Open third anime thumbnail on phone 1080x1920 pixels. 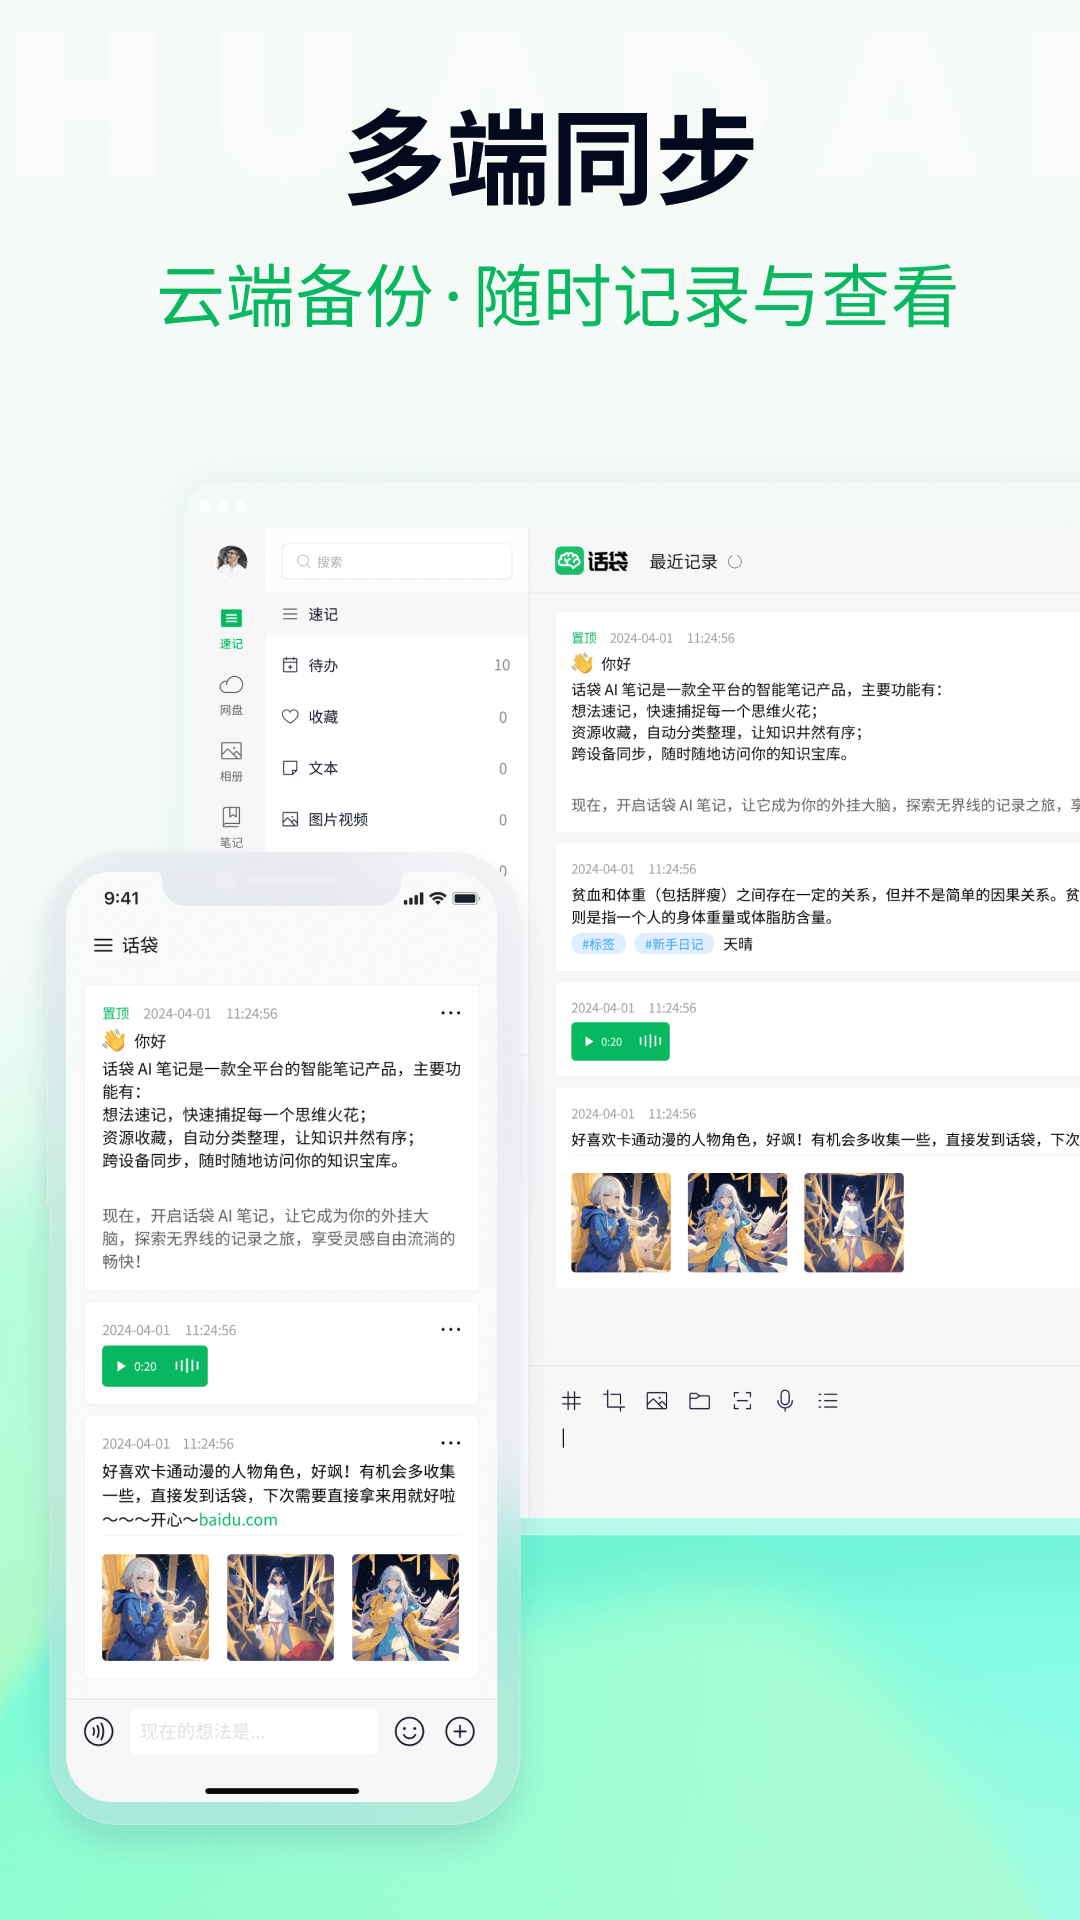(405, 1607)
